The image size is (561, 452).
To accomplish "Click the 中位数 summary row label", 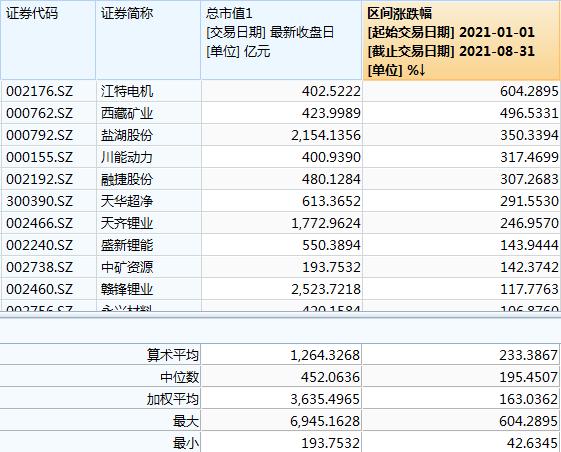I will (179, 377).
